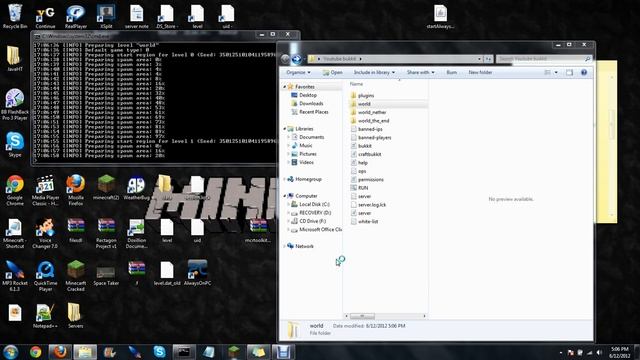Launch Minecraft Cracked desktop icon

pos(76,276)
